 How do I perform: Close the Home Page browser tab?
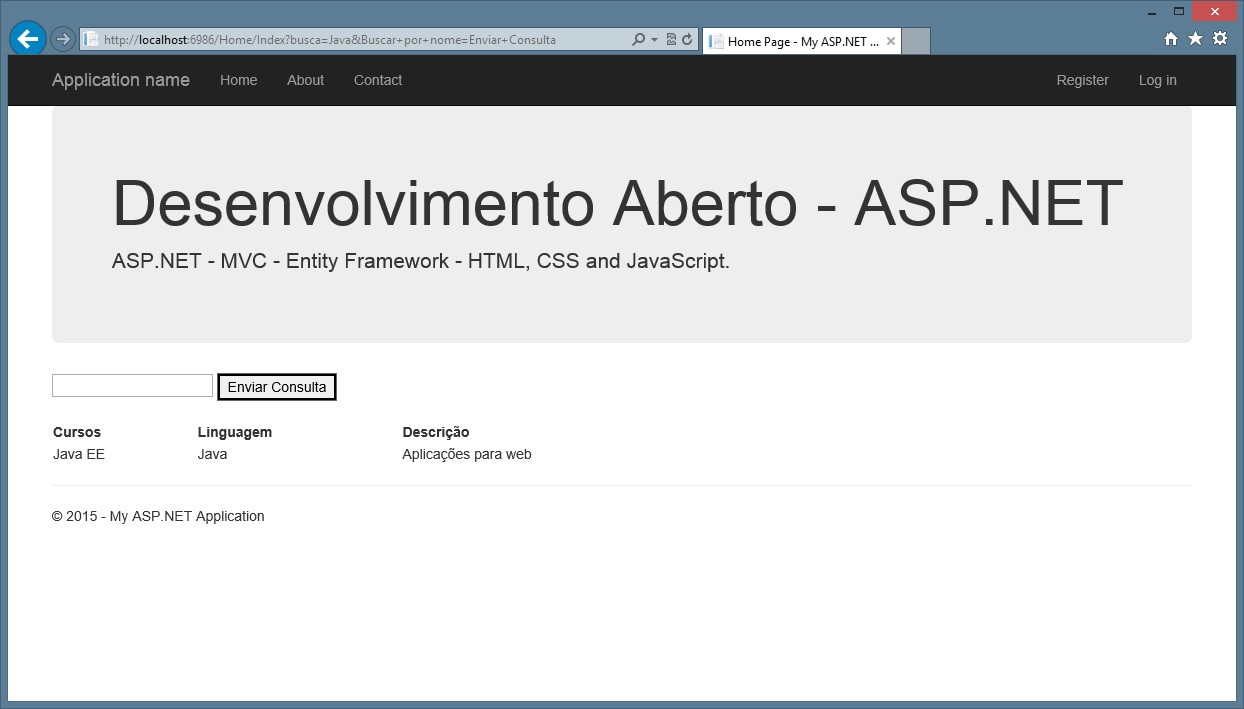point(890,41)
